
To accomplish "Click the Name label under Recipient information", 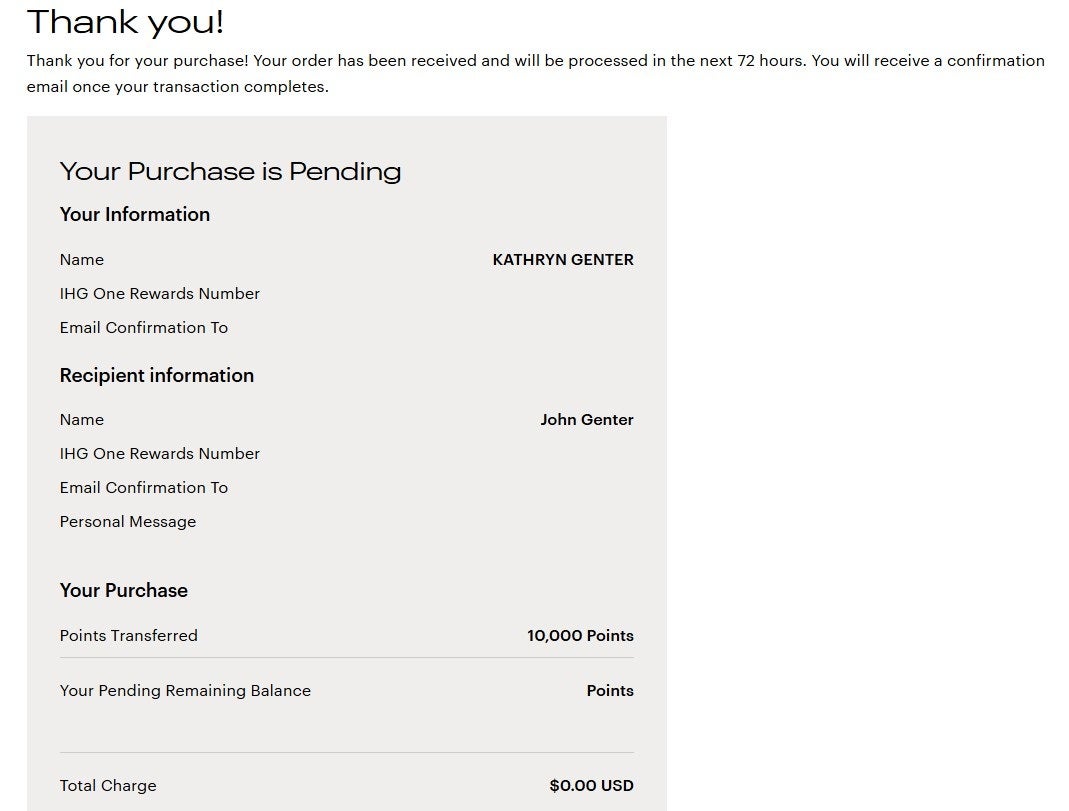I will 82,420.
